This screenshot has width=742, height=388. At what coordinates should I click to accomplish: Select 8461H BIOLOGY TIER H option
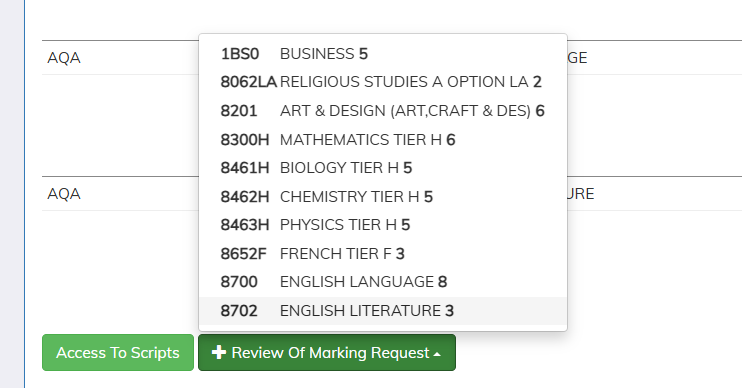point(383,168)
